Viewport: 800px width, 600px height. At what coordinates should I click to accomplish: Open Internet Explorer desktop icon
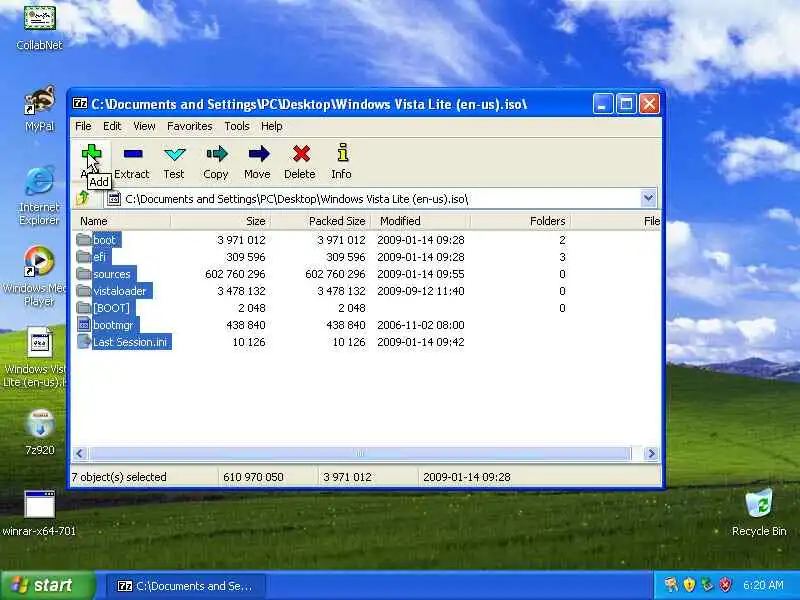pyautogui.click(x=39, y=196)
